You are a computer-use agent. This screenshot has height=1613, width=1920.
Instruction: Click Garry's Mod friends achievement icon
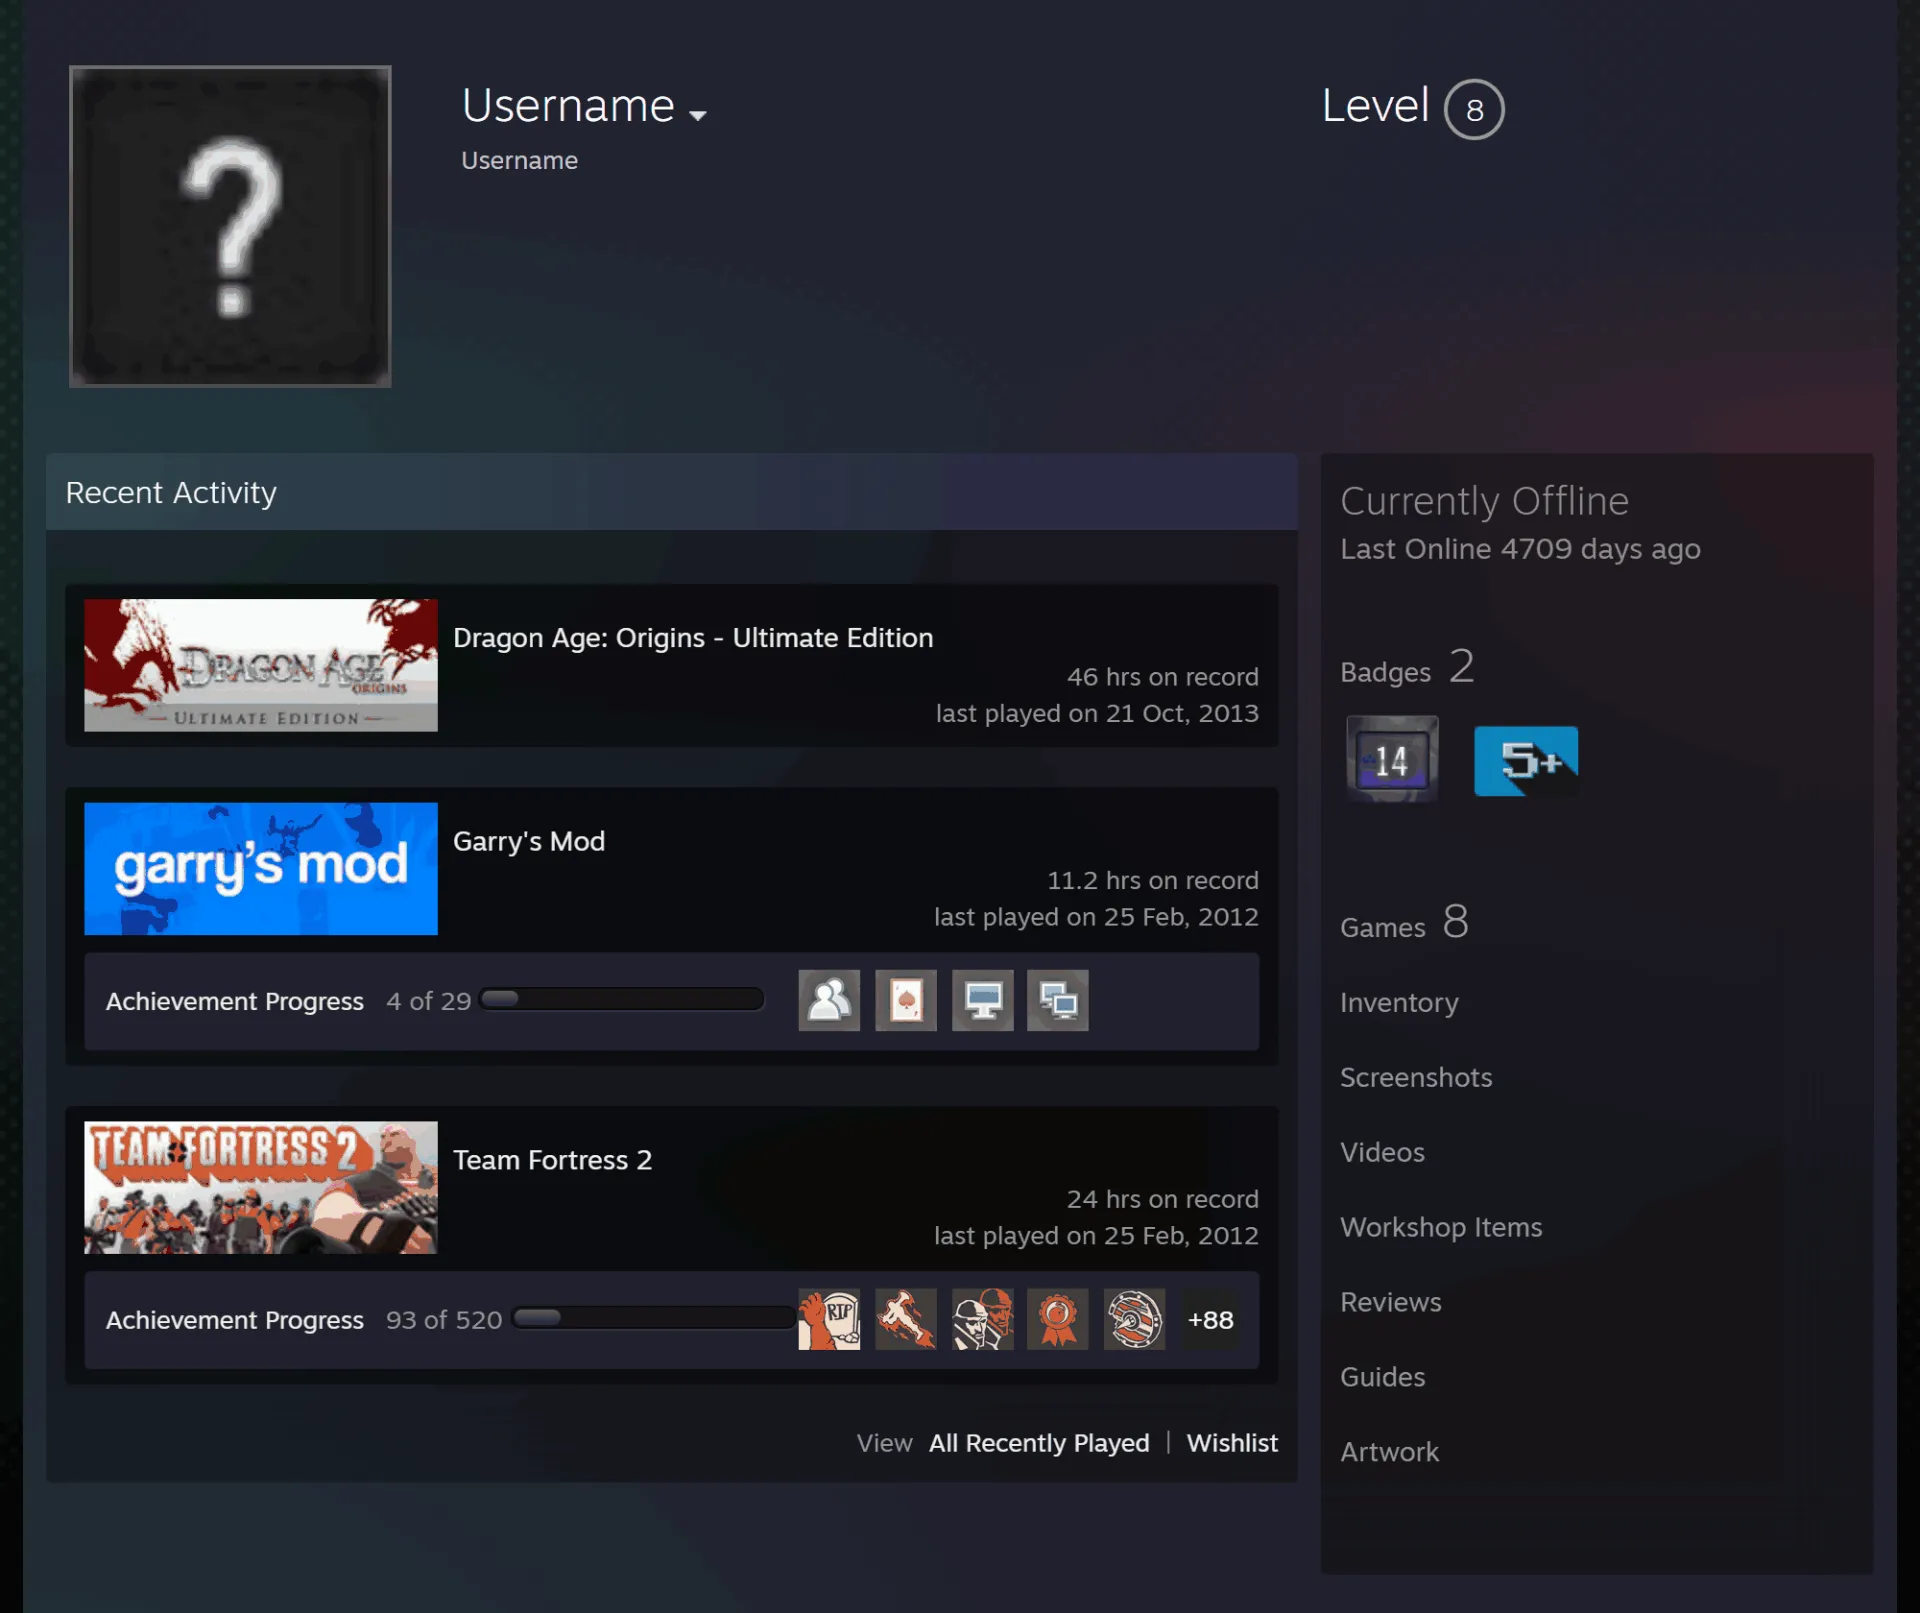pos(829,1000)
